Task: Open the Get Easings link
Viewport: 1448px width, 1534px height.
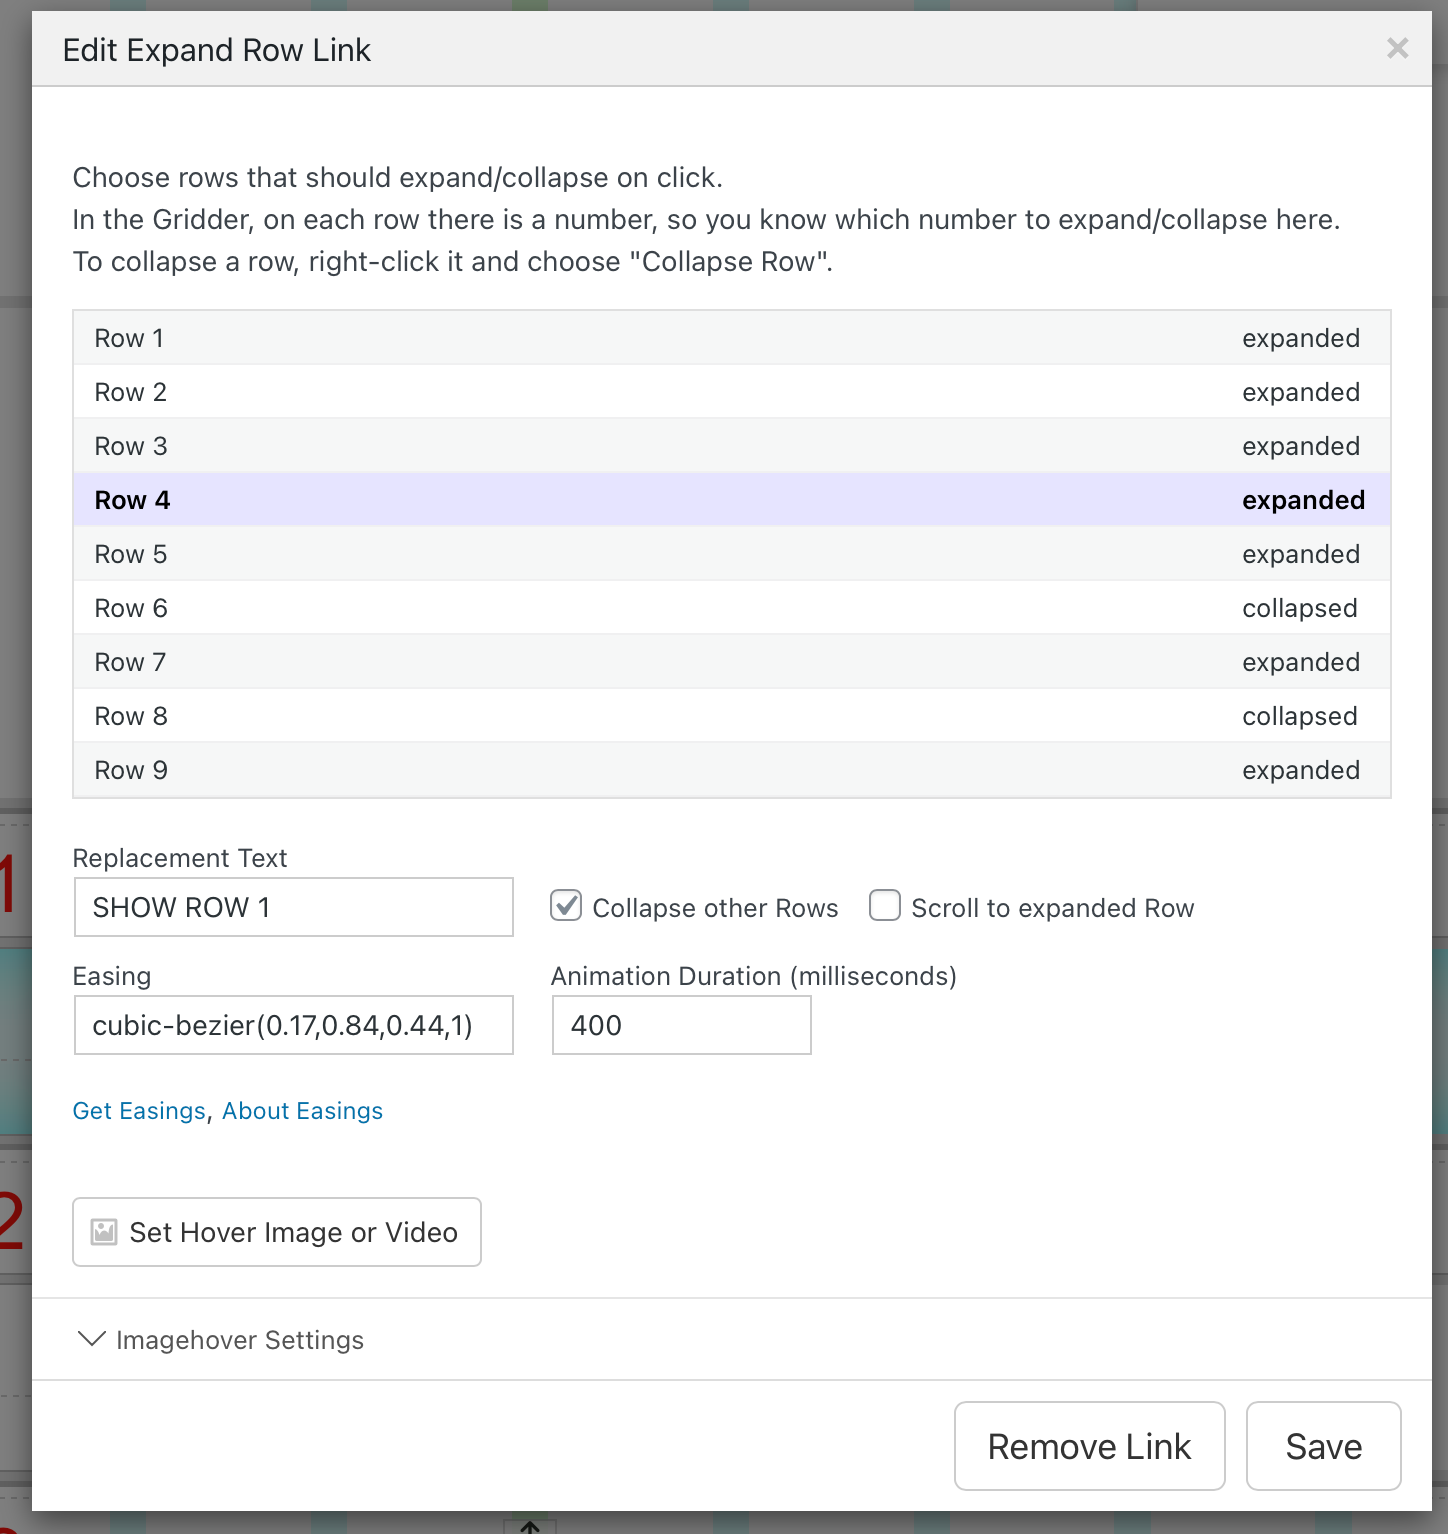Action: pyautogui.click(x=139, y=1111)
